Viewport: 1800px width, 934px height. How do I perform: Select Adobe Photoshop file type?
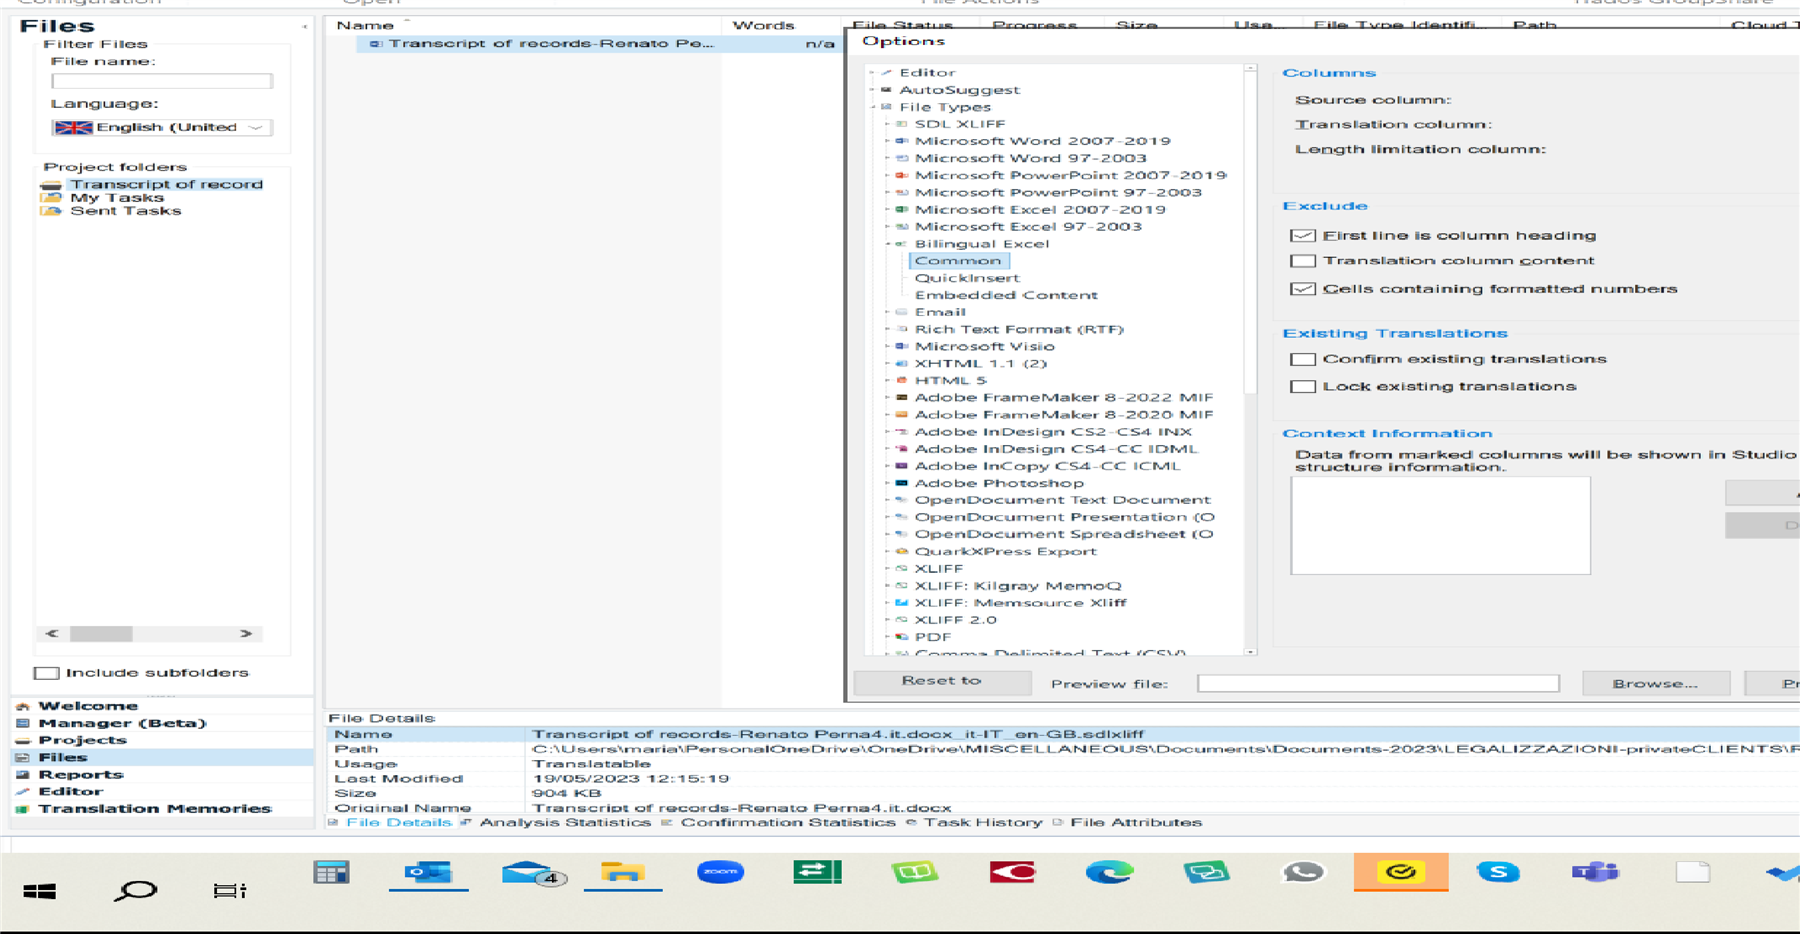tap(999, 483)
